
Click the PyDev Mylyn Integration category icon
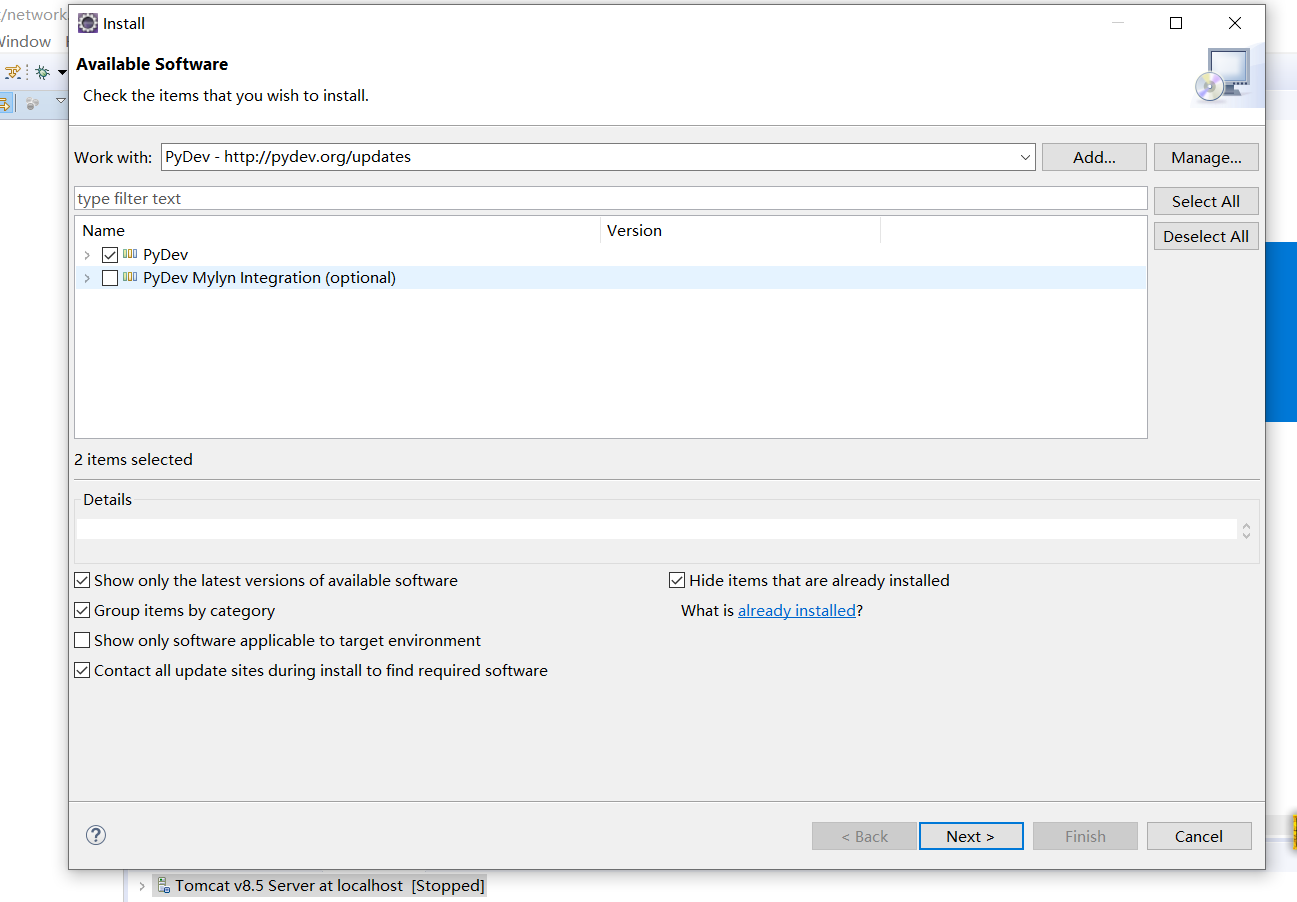click(x=130, y=278)
